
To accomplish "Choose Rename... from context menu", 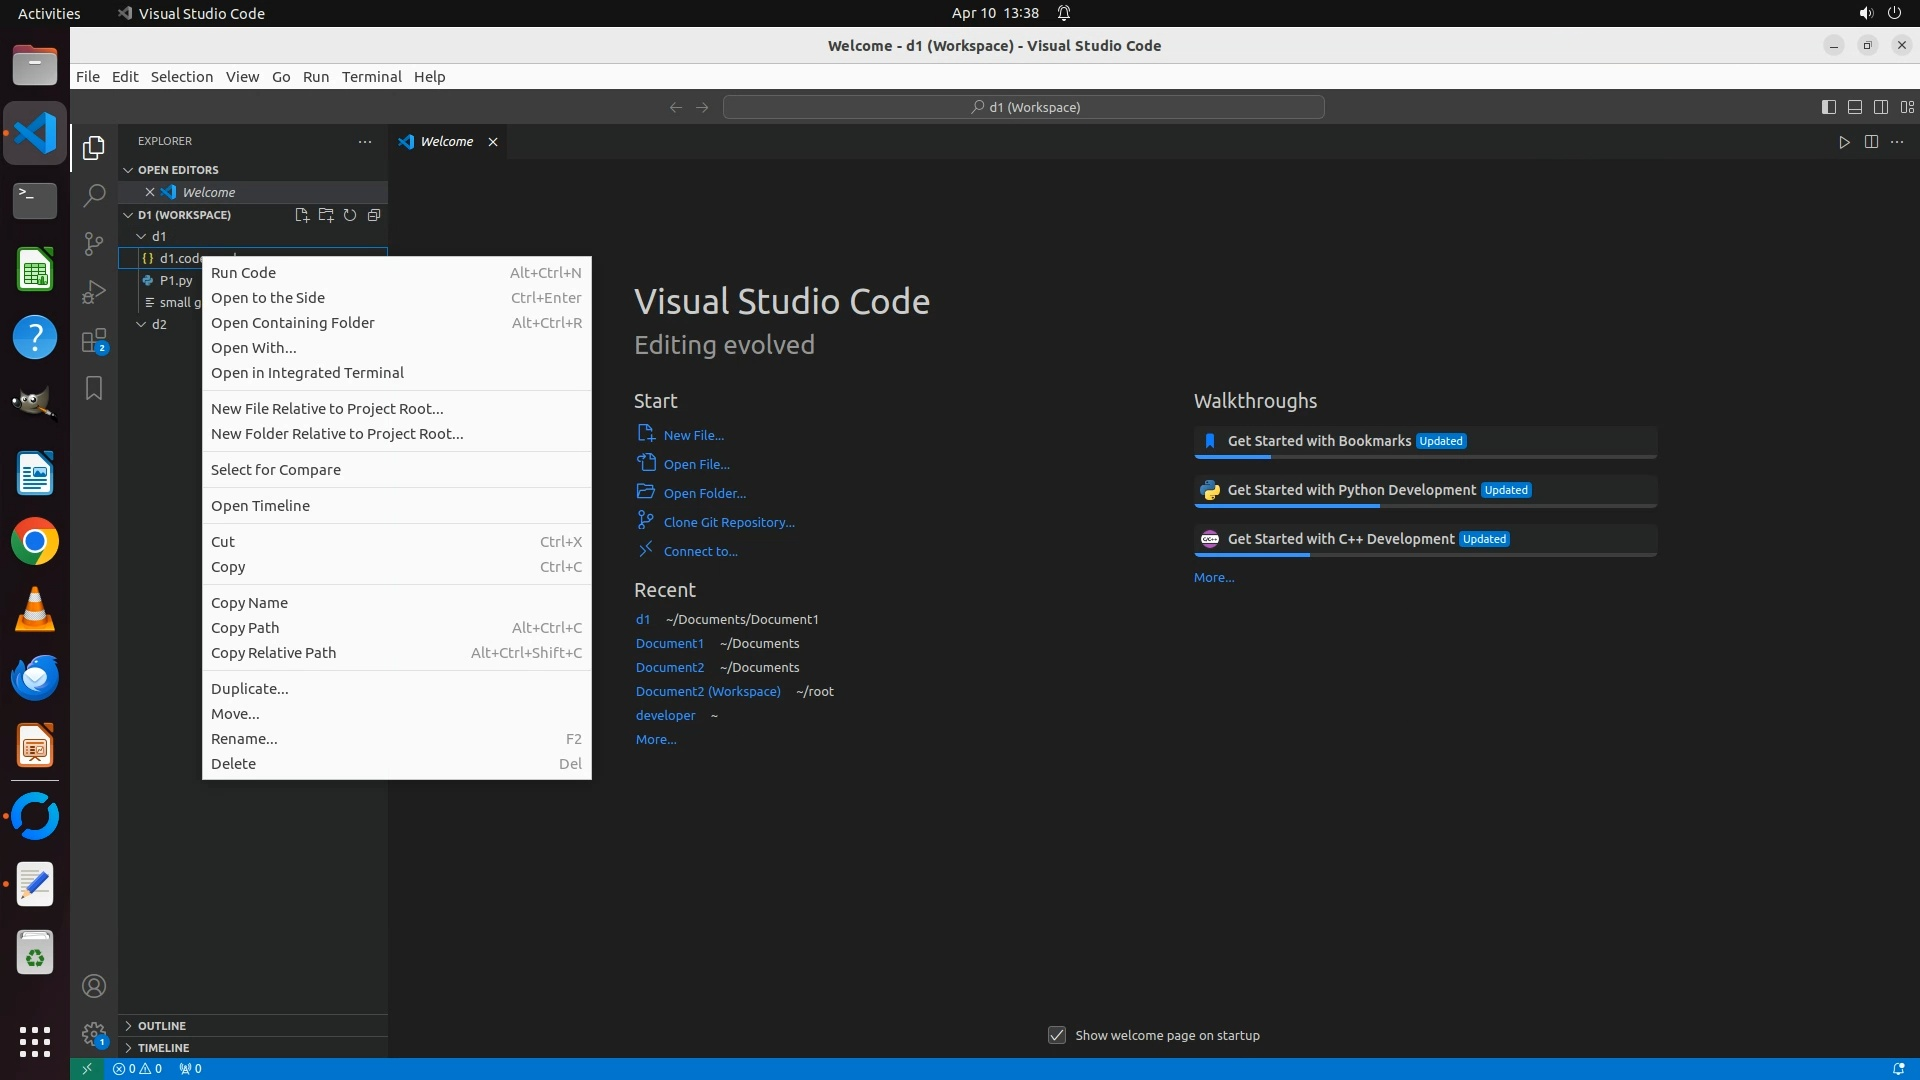I will pyautogui.click(x=244, y=739).
